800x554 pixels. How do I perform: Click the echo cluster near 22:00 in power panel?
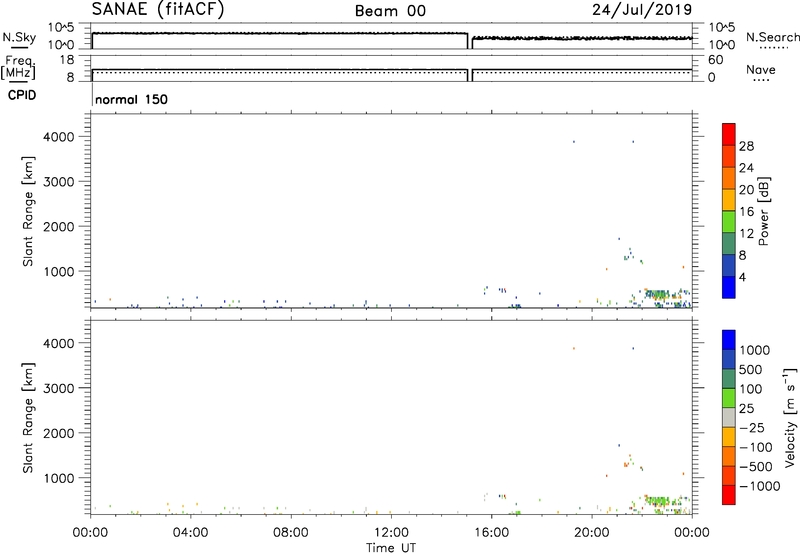661,297
